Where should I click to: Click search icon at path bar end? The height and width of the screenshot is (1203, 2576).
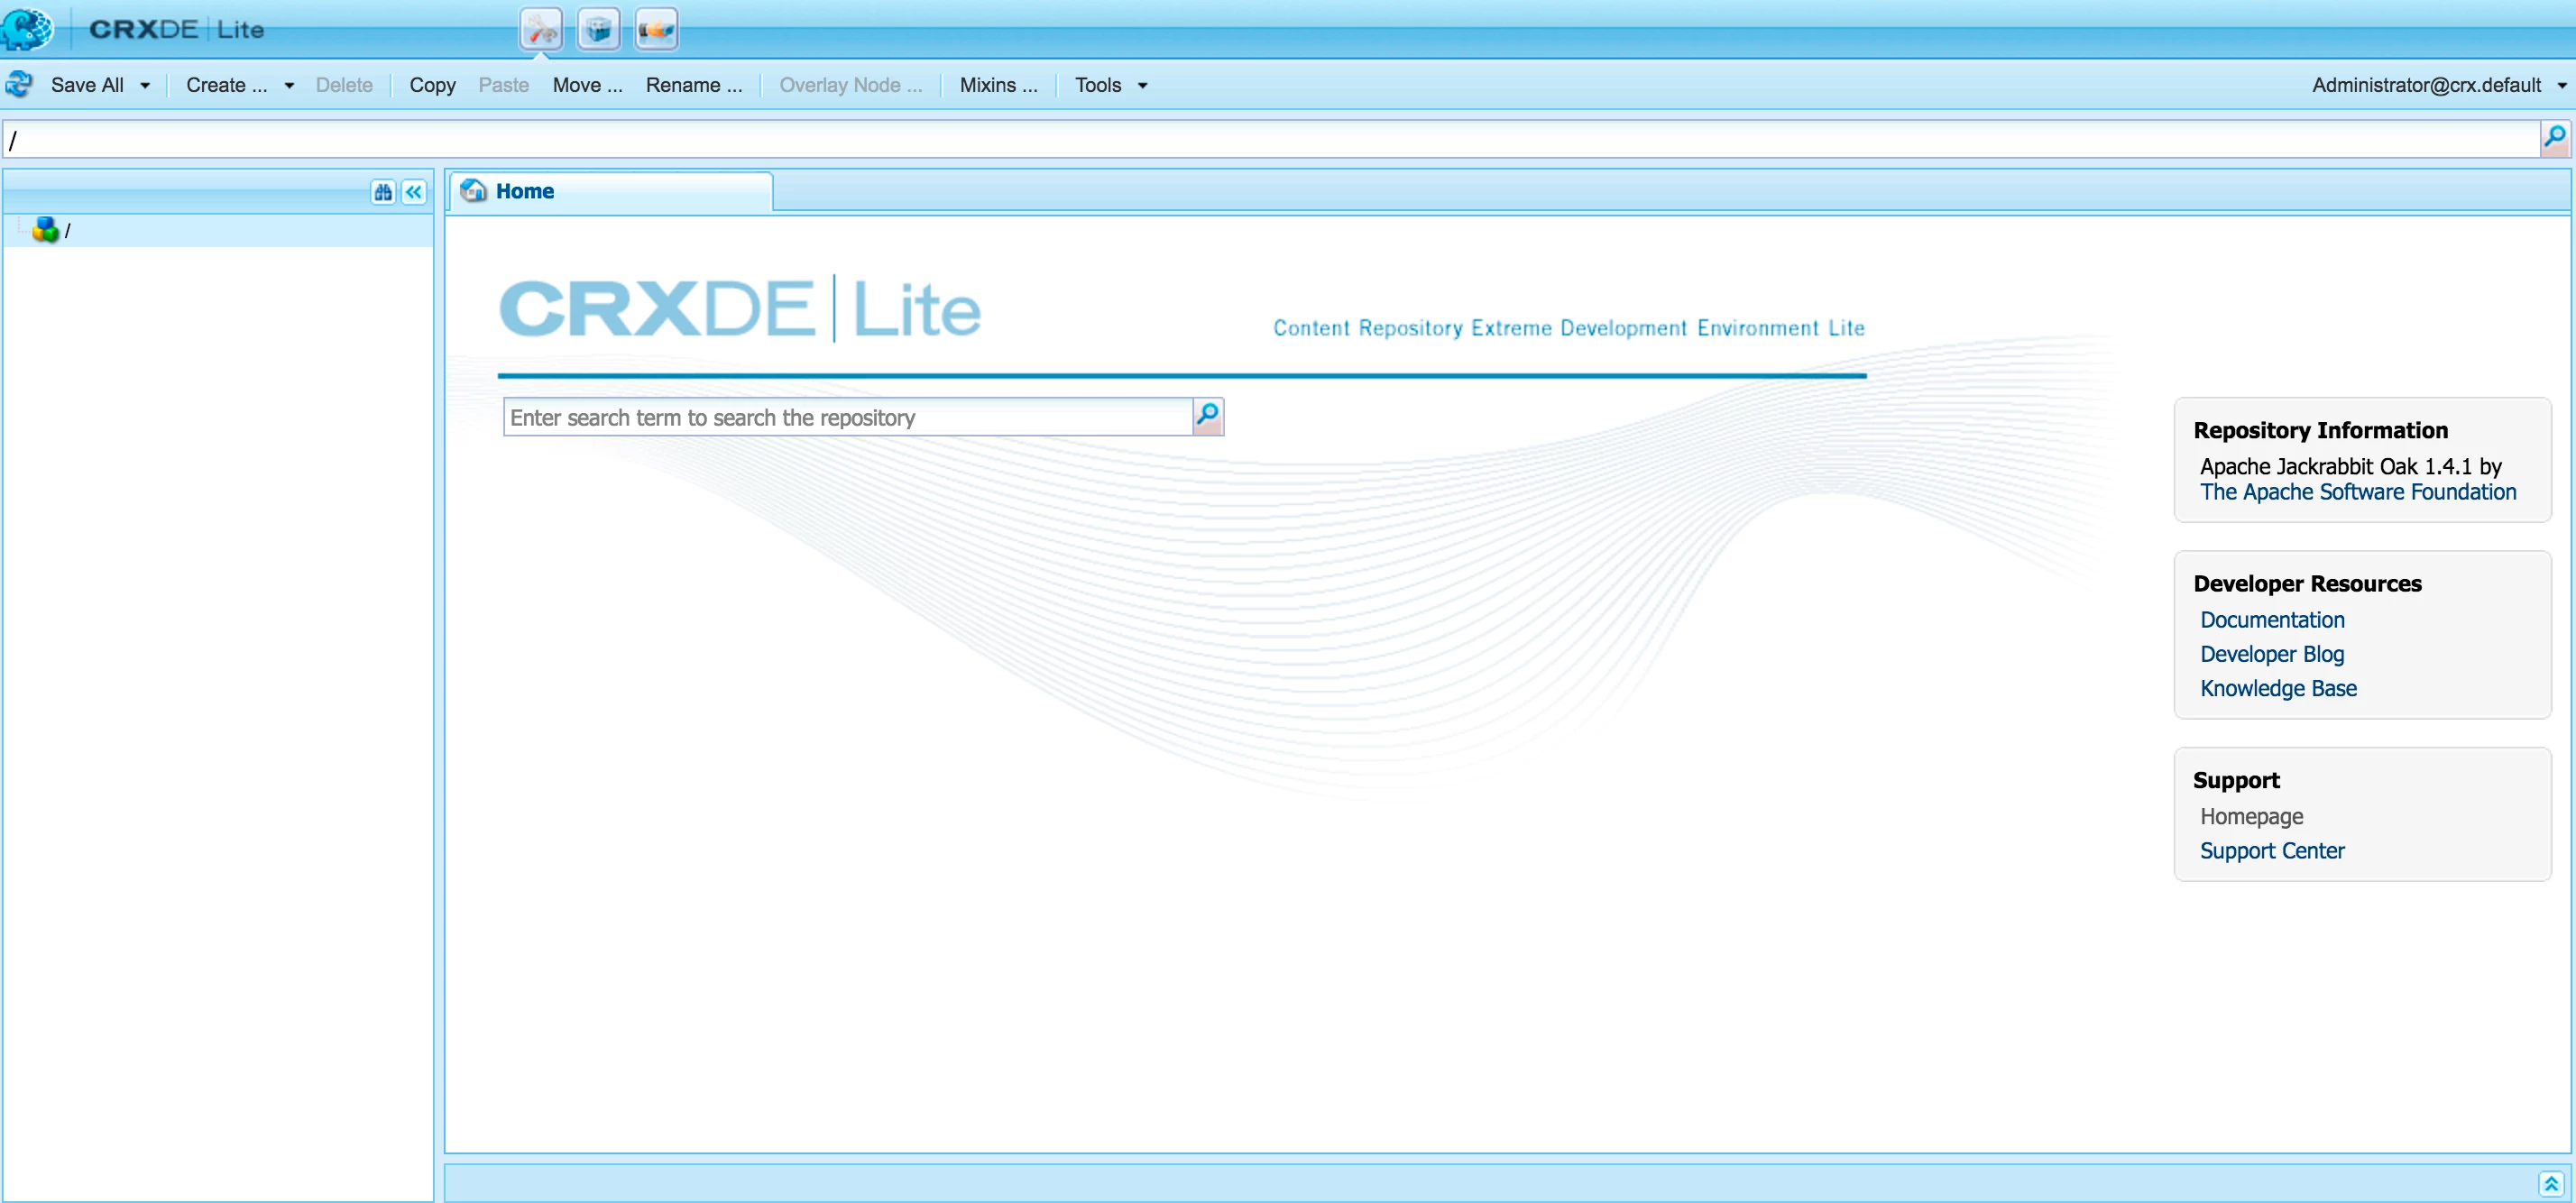(x=2554, y=137)
